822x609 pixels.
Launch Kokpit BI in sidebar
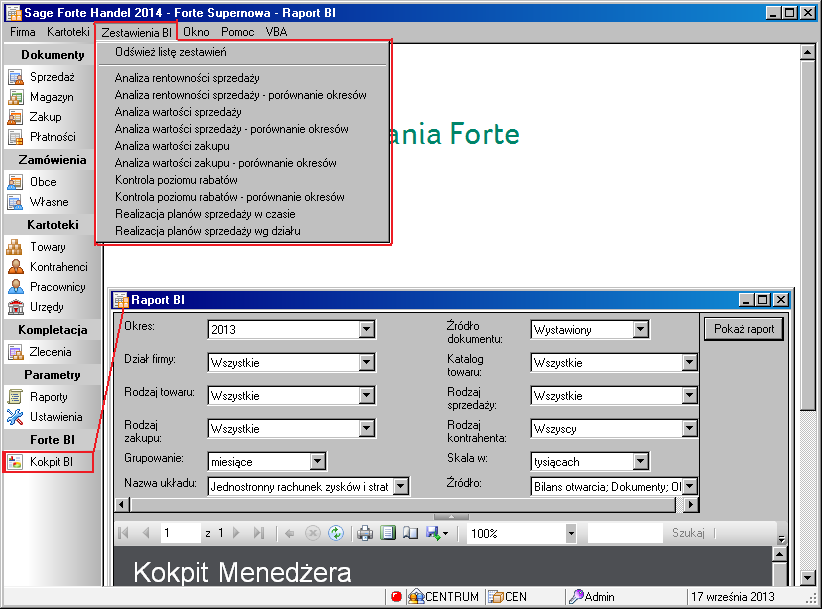(x=48, y=462)
